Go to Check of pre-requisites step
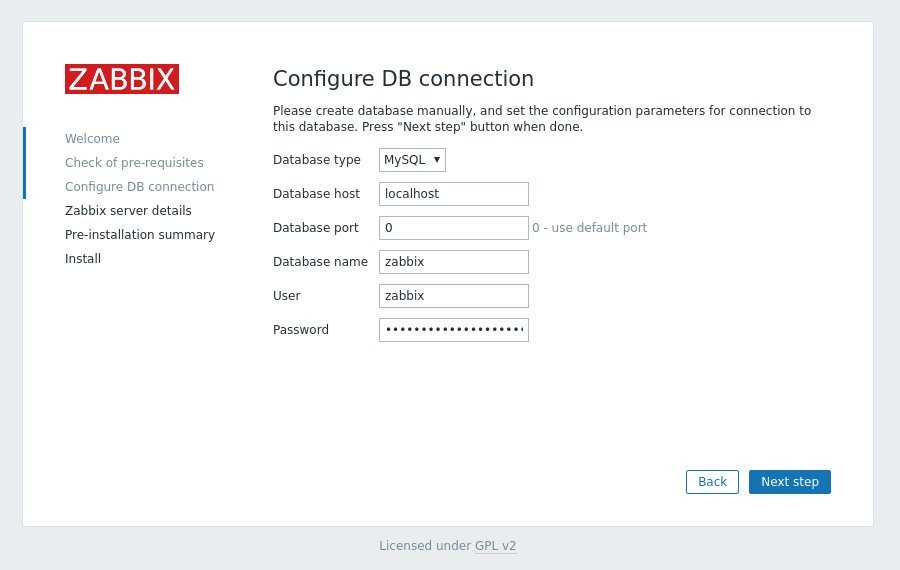 pos(134,163)
